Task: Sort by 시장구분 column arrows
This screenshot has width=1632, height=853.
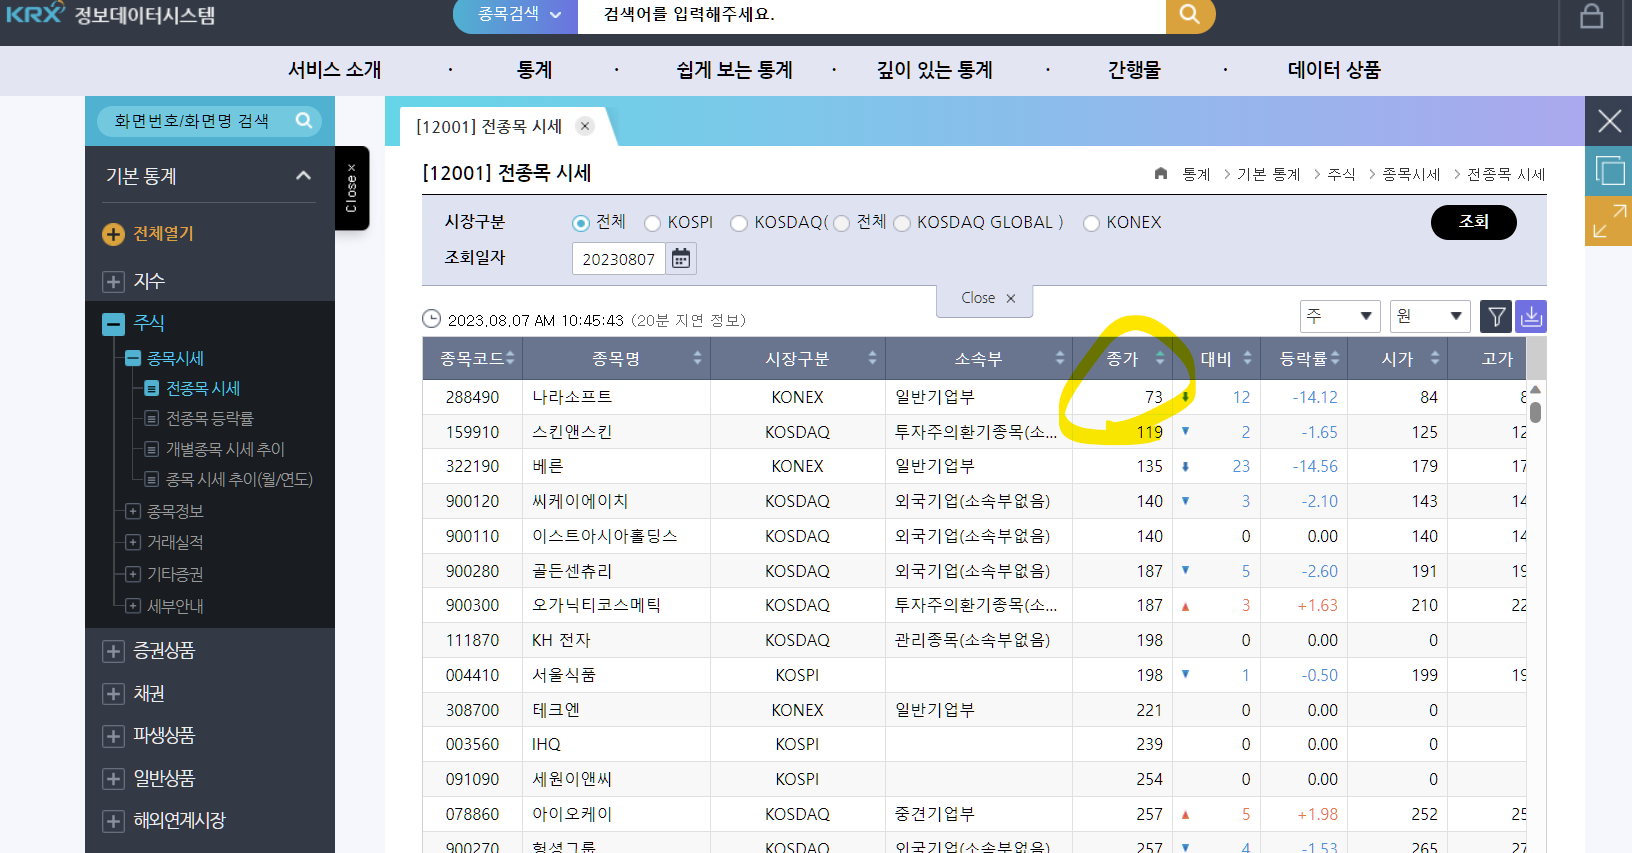Action: tap(872, 358)
